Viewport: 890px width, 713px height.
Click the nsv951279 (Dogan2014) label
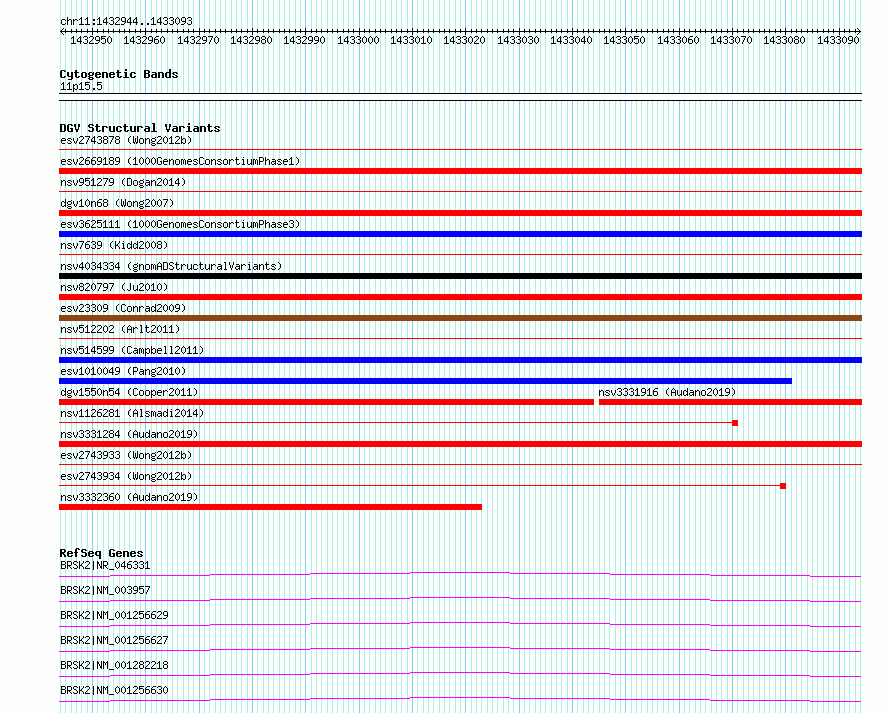tap(123, 182)
